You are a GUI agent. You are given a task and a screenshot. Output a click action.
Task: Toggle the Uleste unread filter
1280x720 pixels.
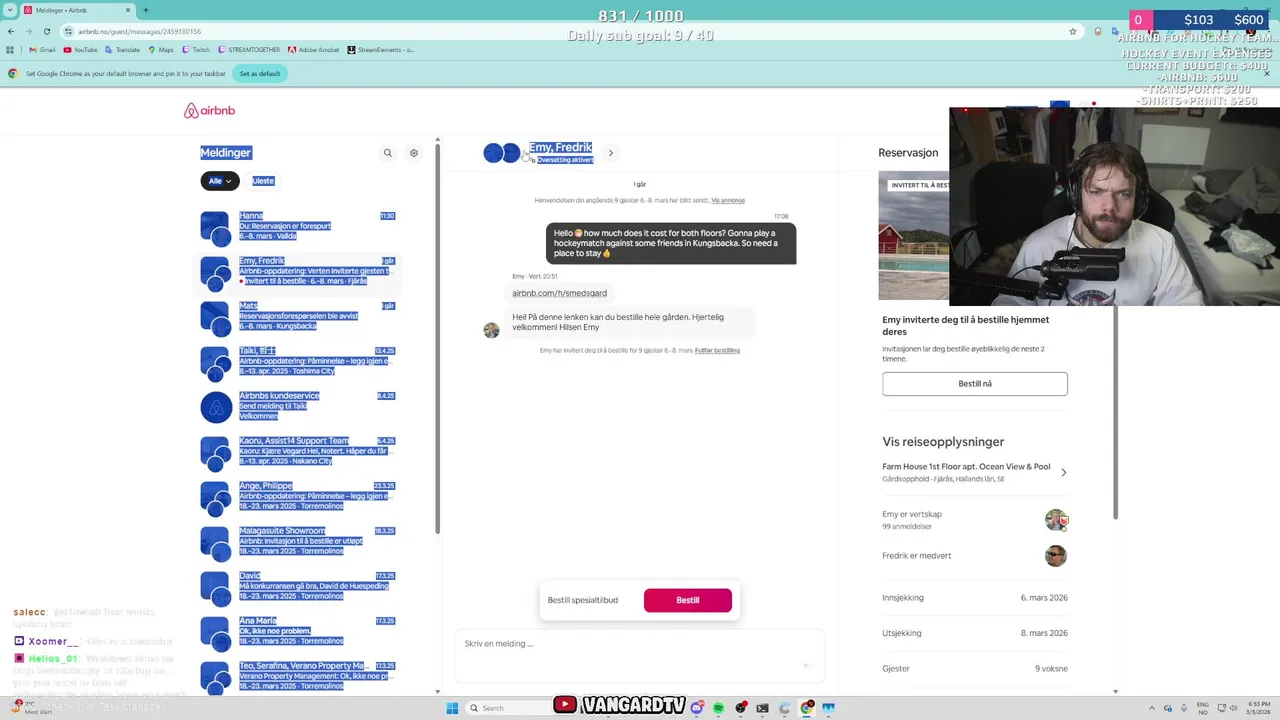point(263,181)
